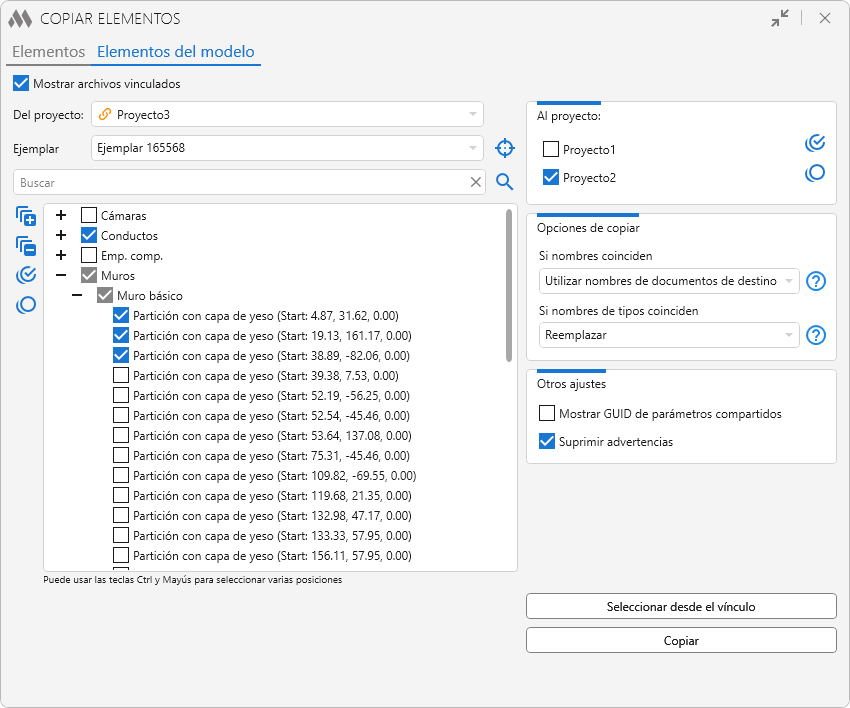Open help for 'Si nombres coinciden'
Viewport: 850px width, 708px height.
pos(816,281)
